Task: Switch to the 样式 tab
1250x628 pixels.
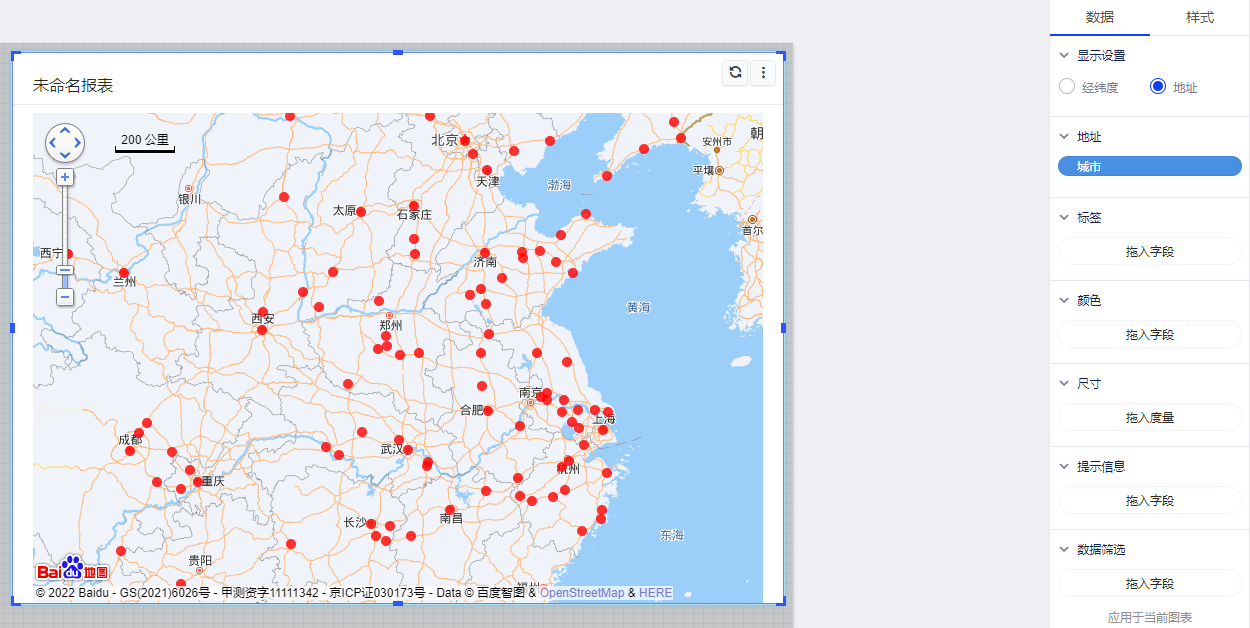Action: pos(1199,18)
